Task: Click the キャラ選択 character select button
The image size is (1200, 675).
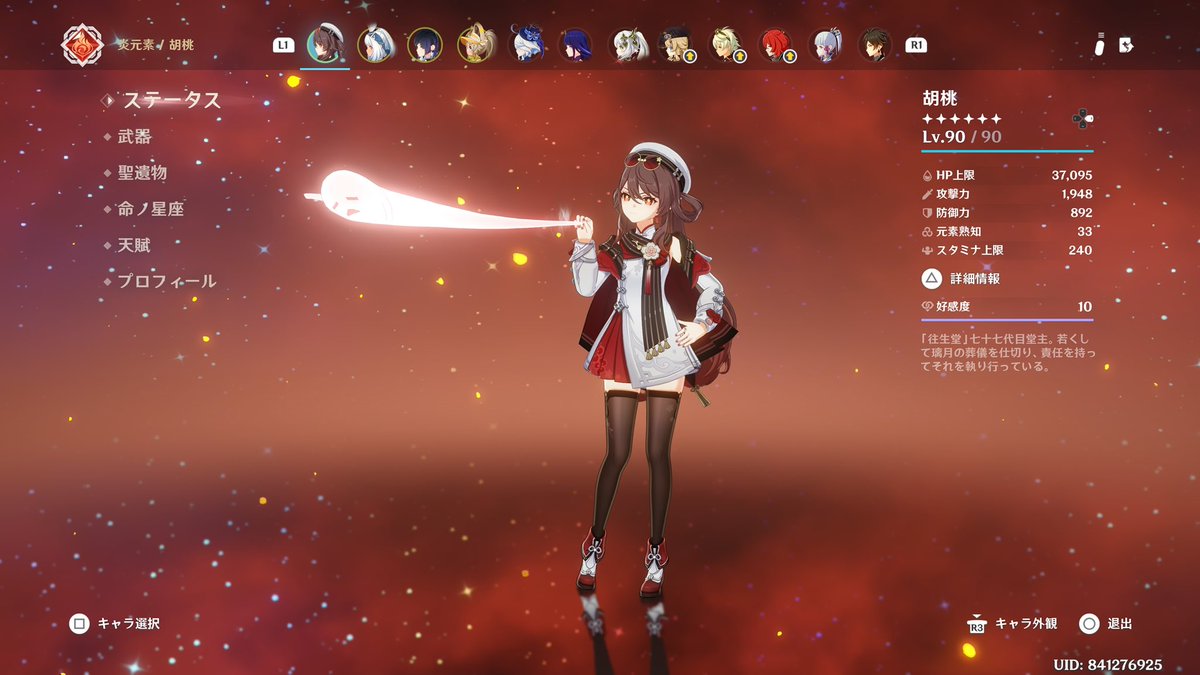Action: point(114,624)
